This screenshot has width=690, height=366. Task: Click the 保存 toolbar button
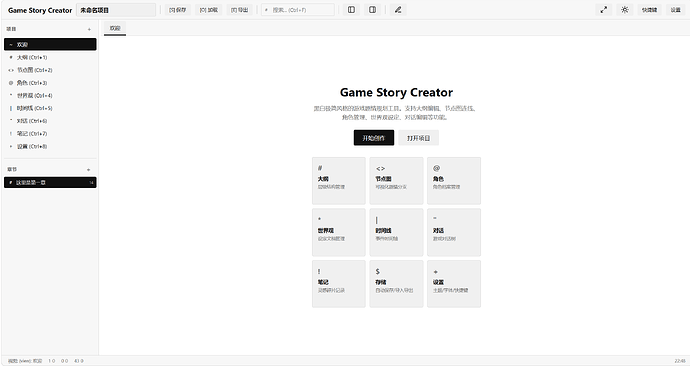[178, 10]
